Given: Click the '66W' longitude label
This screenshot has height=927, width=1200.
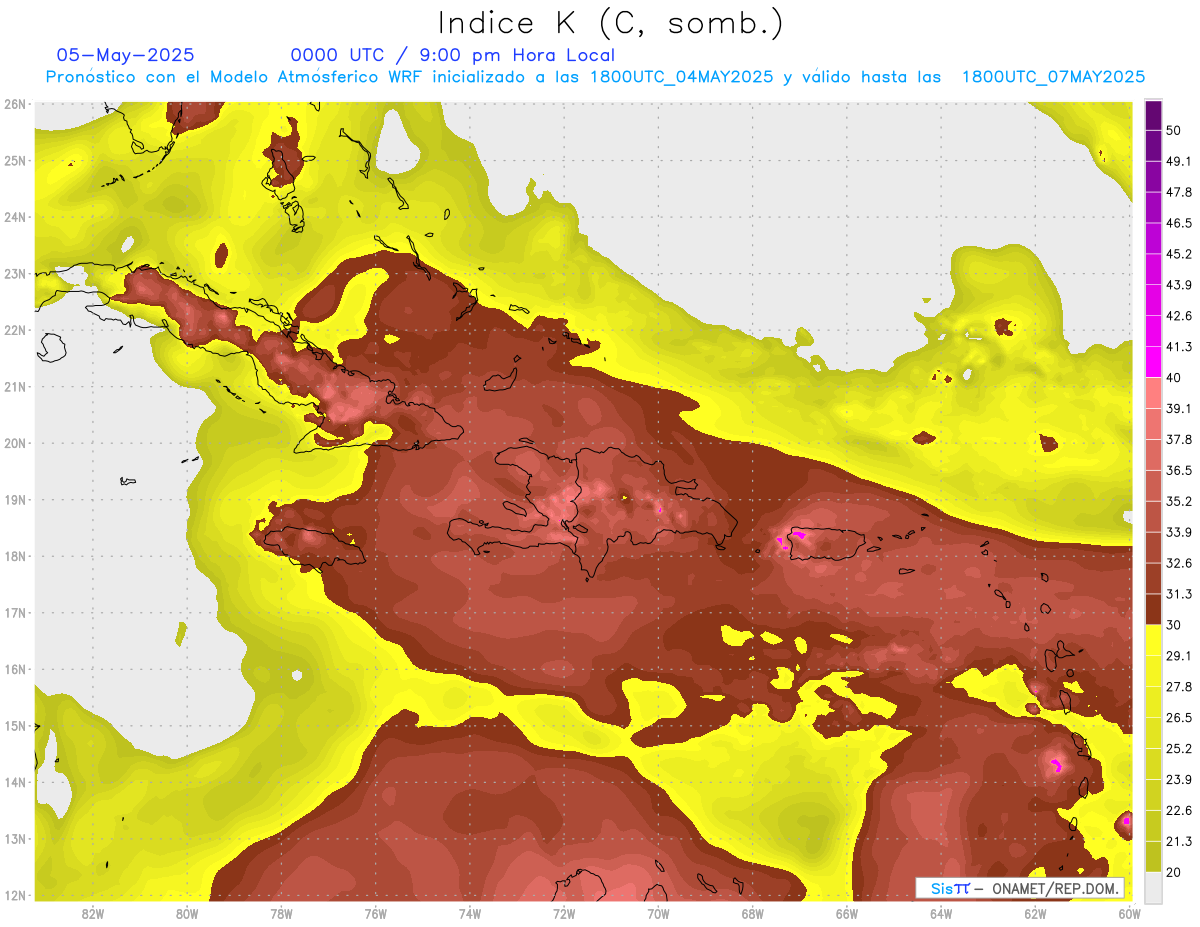Looking at the screenshot, I should [x=847, y=913].
